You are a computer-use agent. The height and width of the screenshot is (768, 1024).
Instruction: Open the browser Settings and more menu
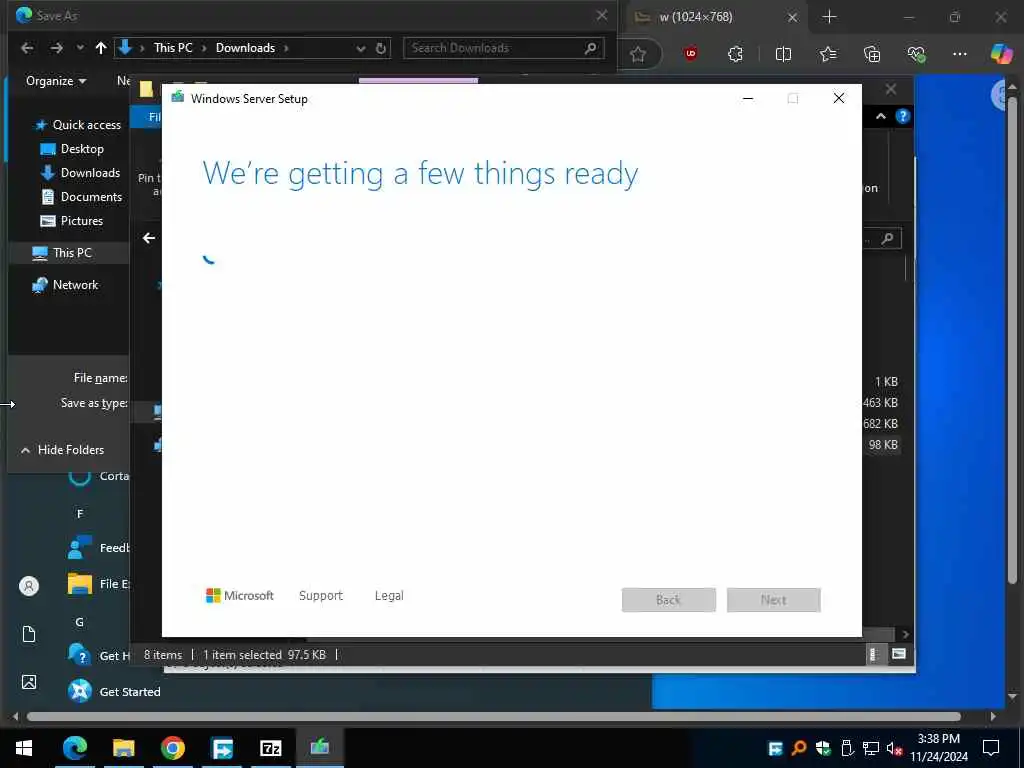click(960, 54)
